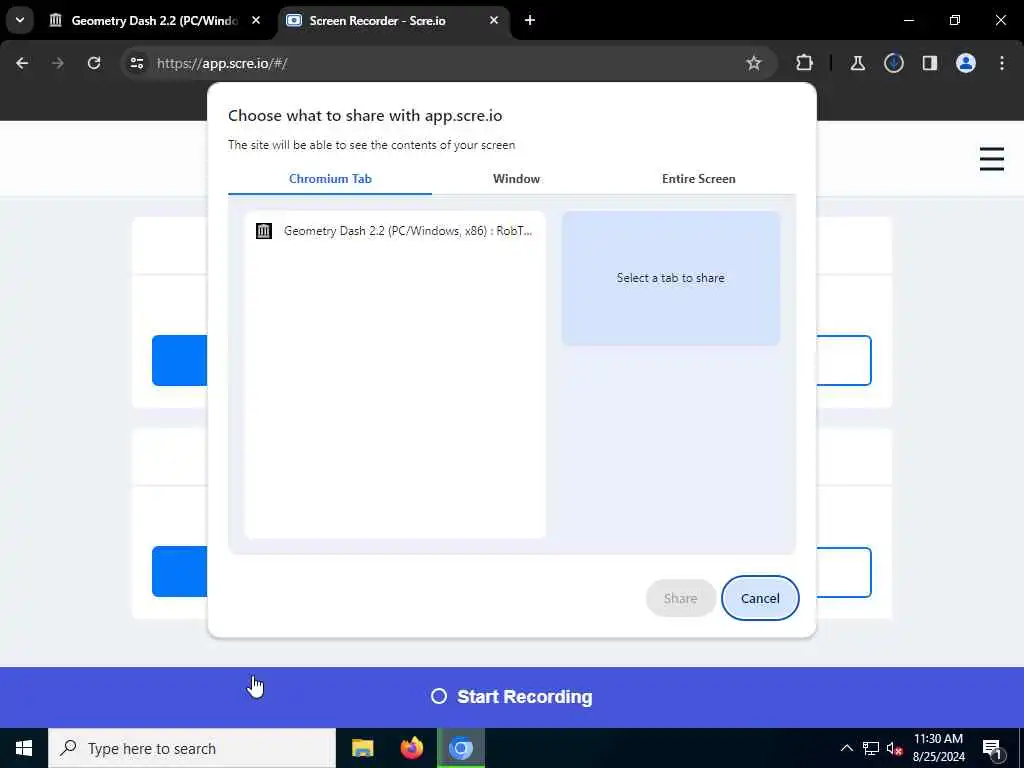This screenshot has height=768, width=1024.
Task: Minimize the browser window
Action: (x=908, y=20)
